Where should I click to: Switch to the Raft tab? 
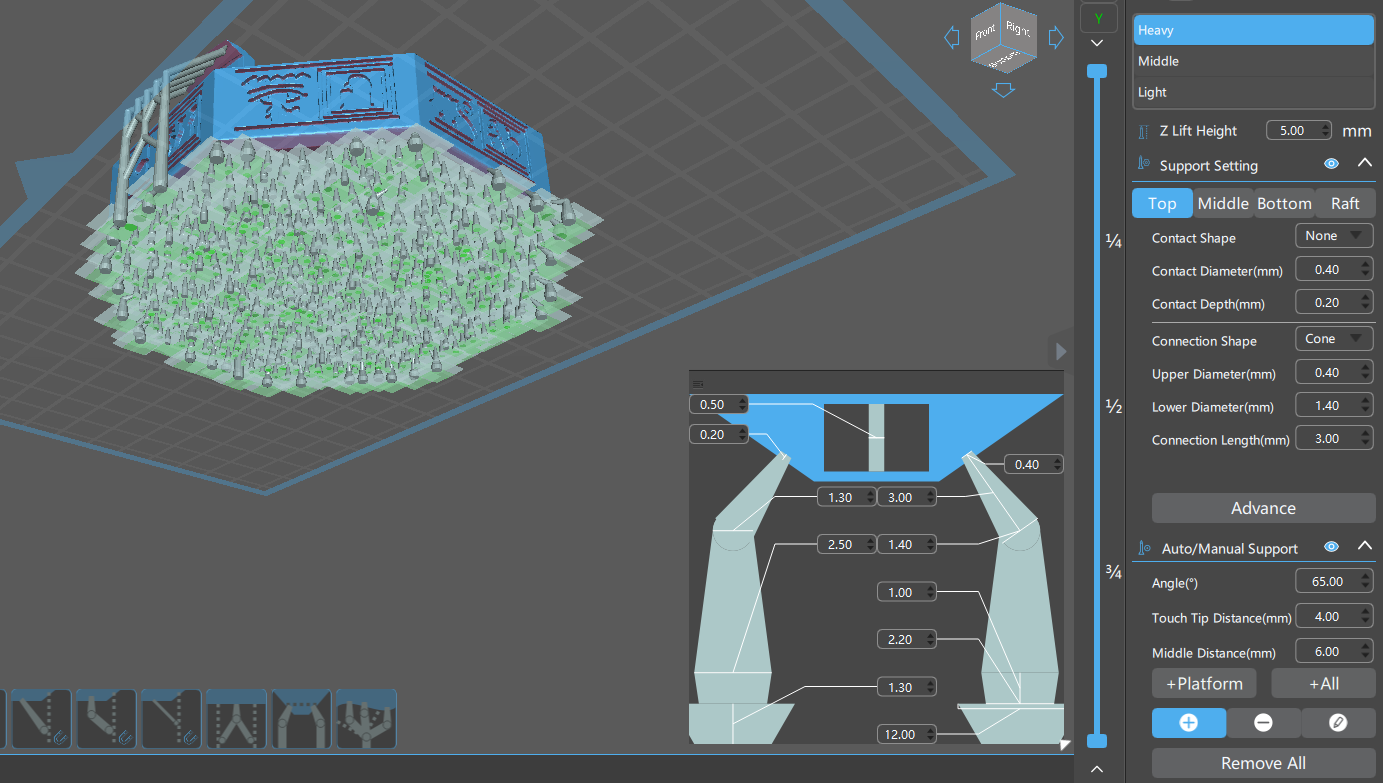coord(1345,203)
